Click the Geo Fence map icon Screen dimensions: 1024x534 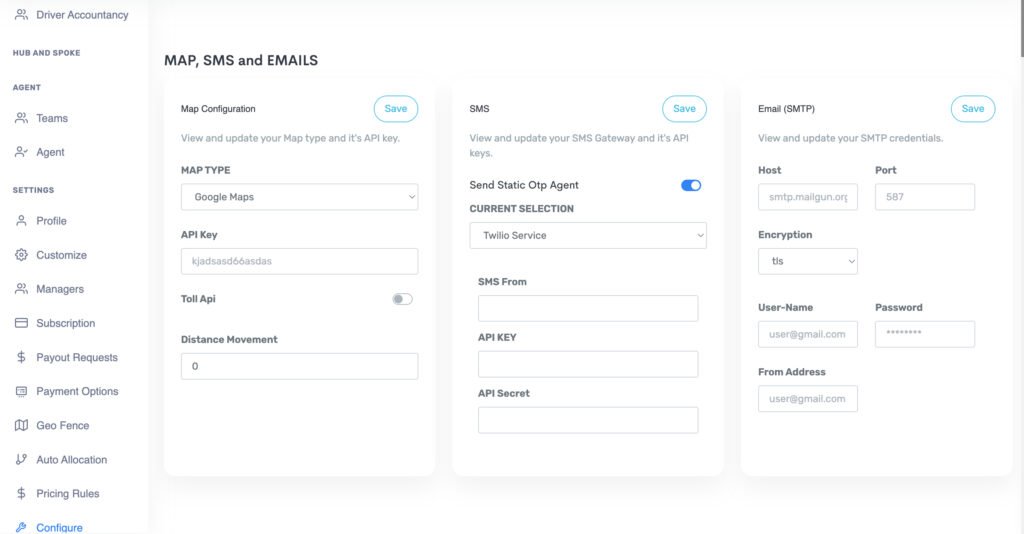(22, 425)
